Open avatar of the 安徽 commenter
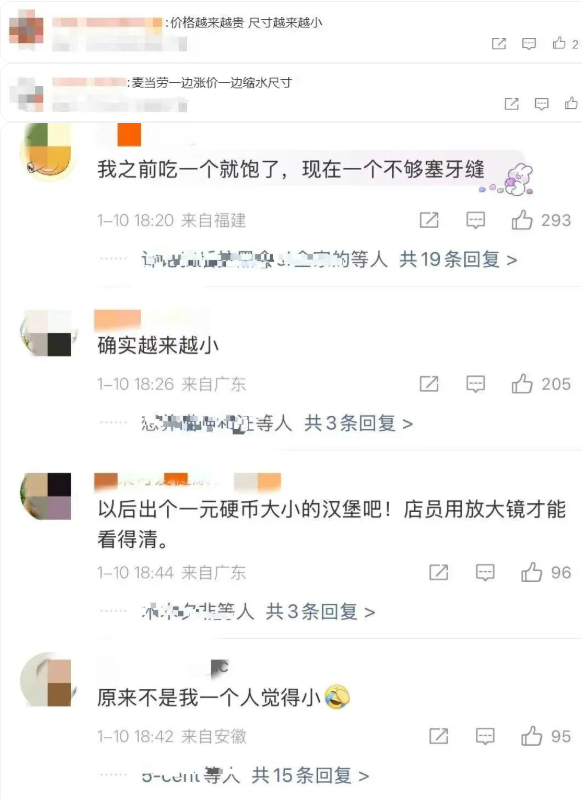 coord(48,681)
